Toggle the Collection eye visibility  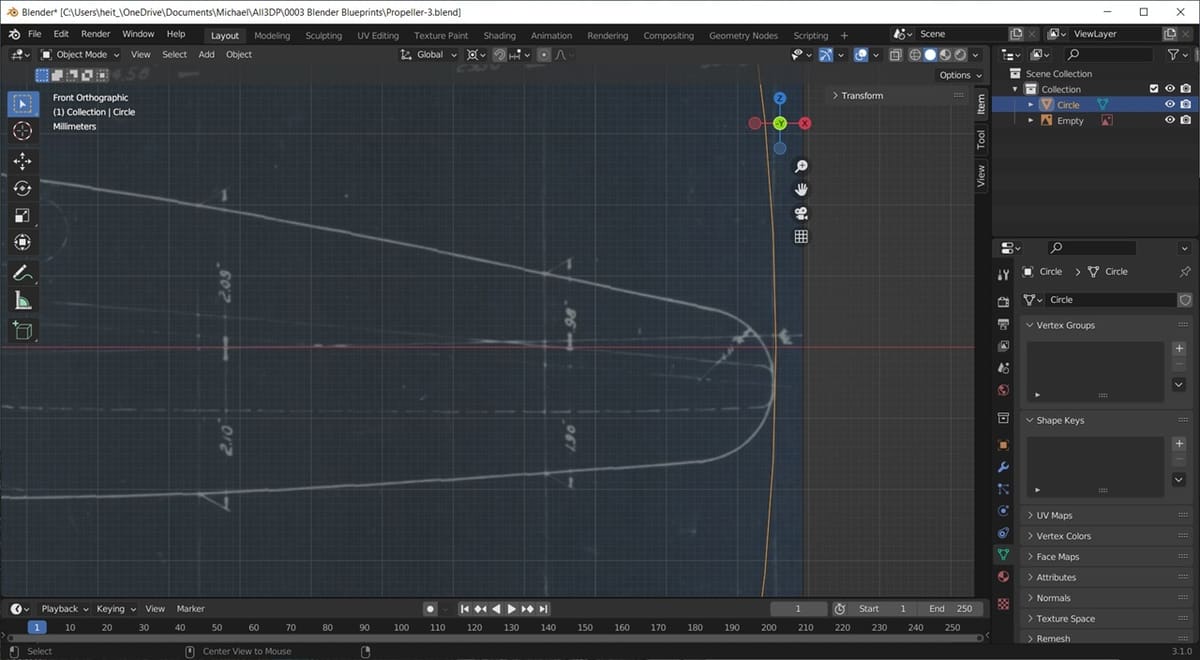(1169, 89)
